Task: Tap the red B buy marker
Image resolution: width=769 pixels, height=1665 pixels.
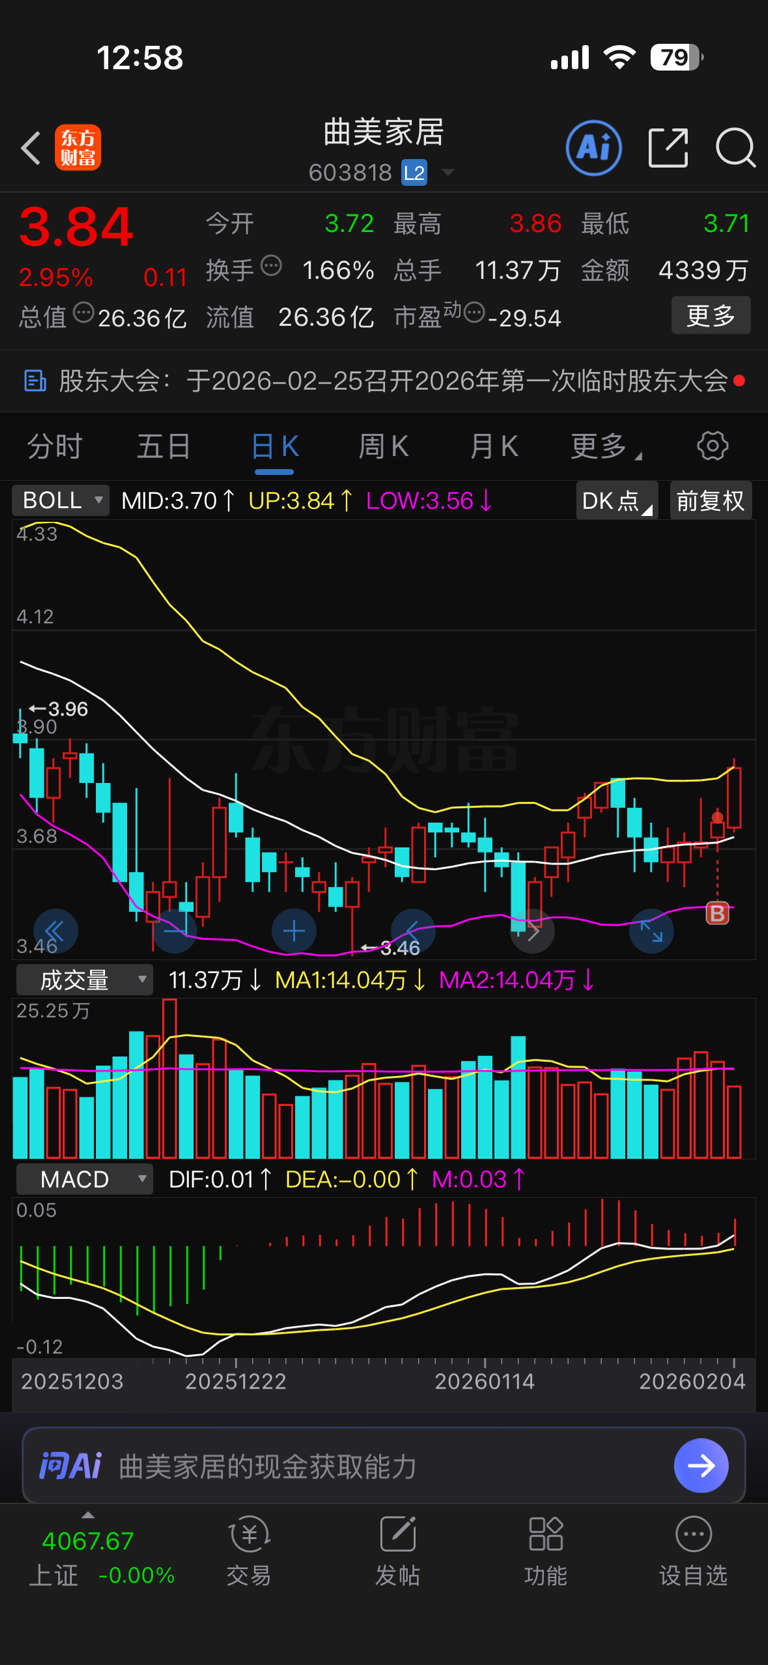Action: [x=717, y=913]
